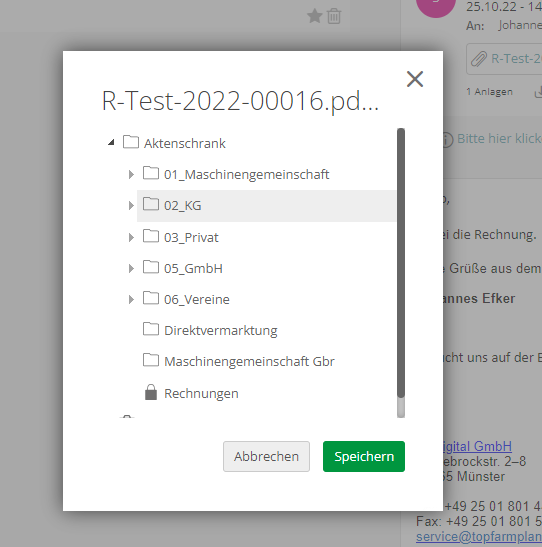This screenshot has height=547, width=542.
Task: Select the 06_Vereine tree entry
Action: click(197, 299)
